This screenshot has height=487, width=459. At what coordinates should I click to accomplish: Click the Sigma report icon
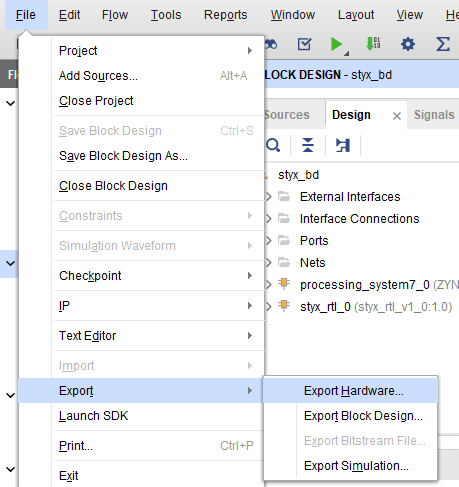click(443, 44)
